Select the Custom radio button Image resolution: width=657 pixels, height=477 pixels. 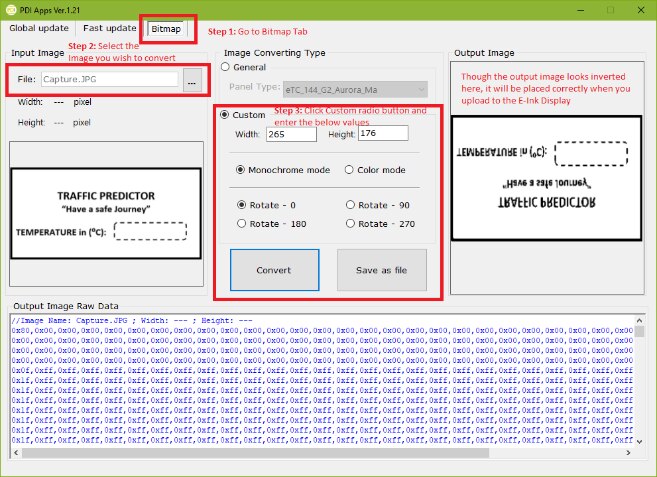coord(225,114)
